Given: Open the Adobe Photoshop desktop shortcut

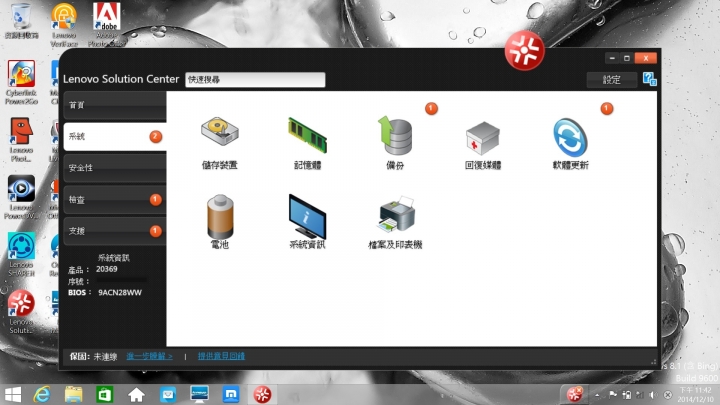Looking at the screenshot, I should tap(107, 25).
